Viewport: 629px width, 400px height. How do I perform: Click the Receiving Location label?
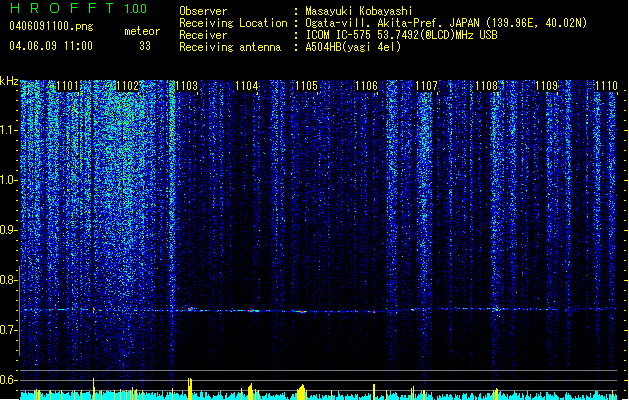pos(233,23)
